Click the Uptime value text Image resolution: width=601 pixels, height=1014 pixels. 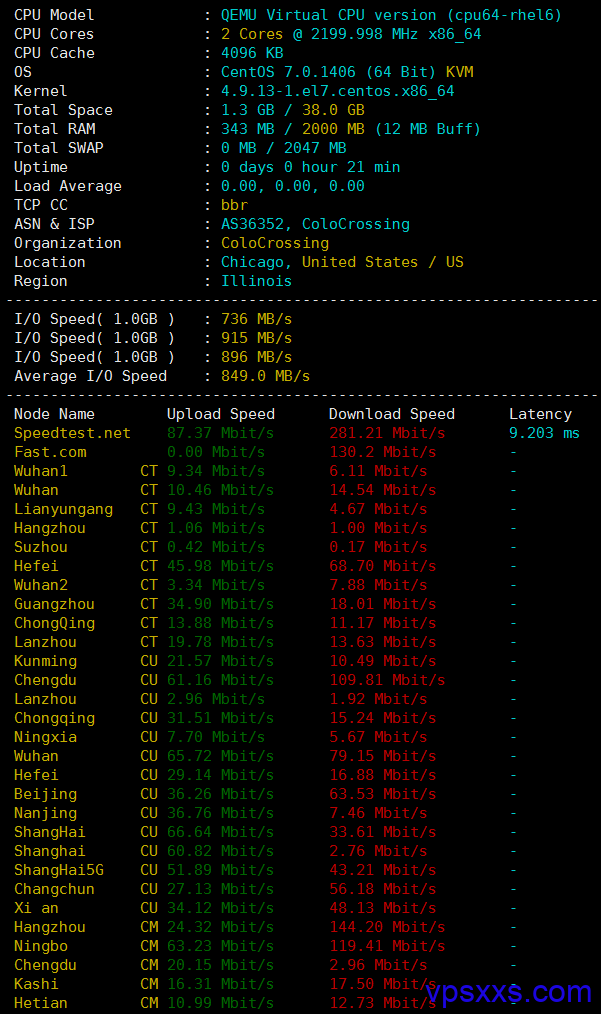point(310,167)
